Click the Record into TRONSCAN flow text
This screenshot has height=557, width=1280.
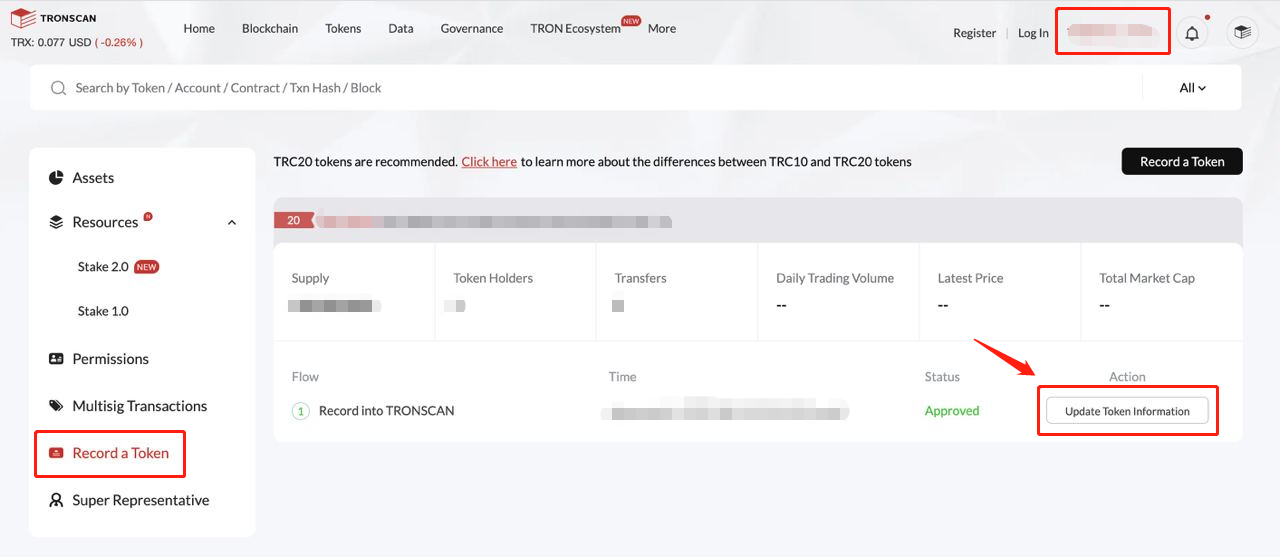tap(386, 411)
